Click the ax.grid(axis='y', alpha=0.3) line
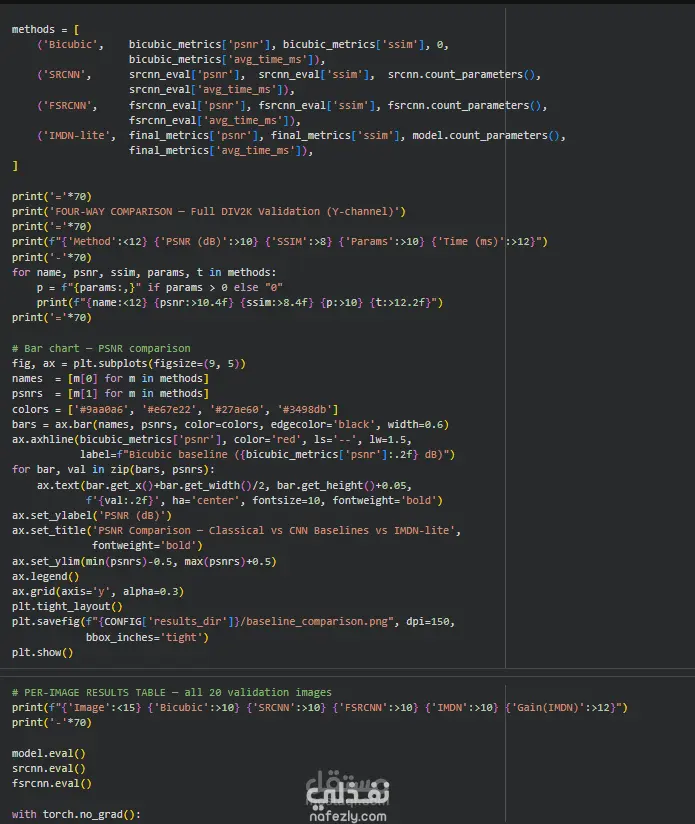695x824 pixels. 98,592
